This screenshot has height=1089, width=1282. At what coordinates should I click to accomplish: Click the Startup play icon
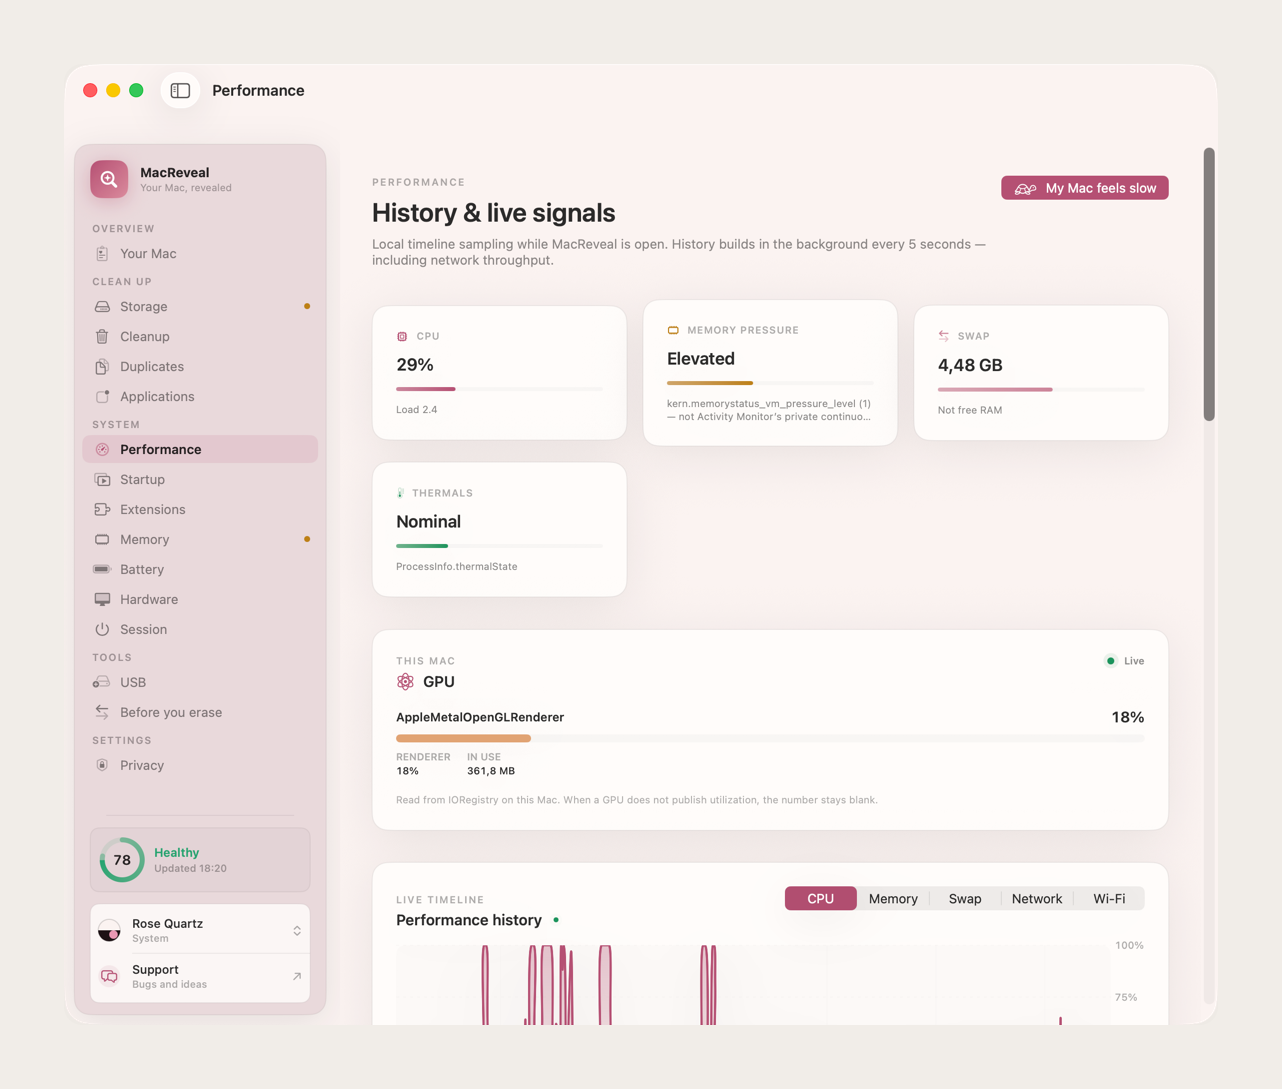point(102,480)
